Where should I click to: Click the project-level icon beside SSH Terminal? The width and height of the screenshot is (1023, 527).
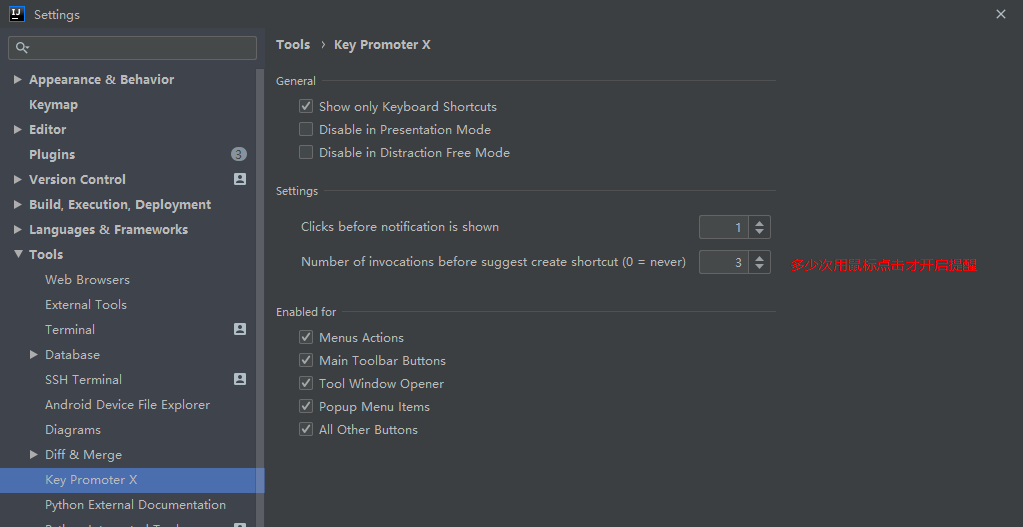[240, 379]
